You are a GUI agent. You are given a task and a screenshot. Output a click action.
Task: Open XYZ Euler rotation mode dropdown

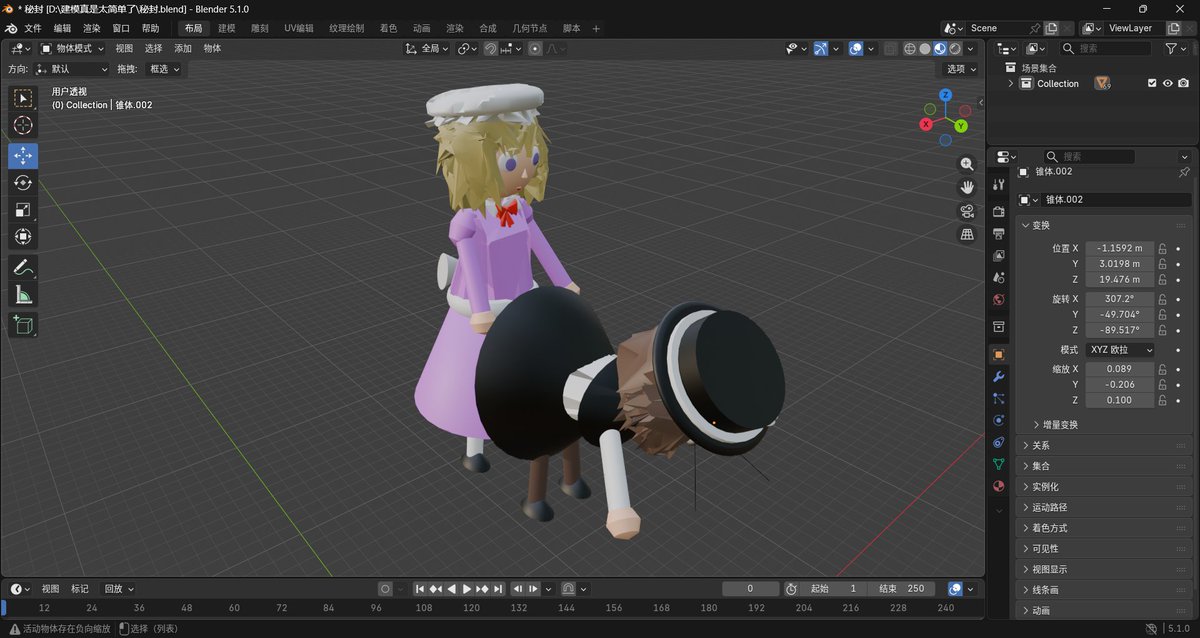1120,350
